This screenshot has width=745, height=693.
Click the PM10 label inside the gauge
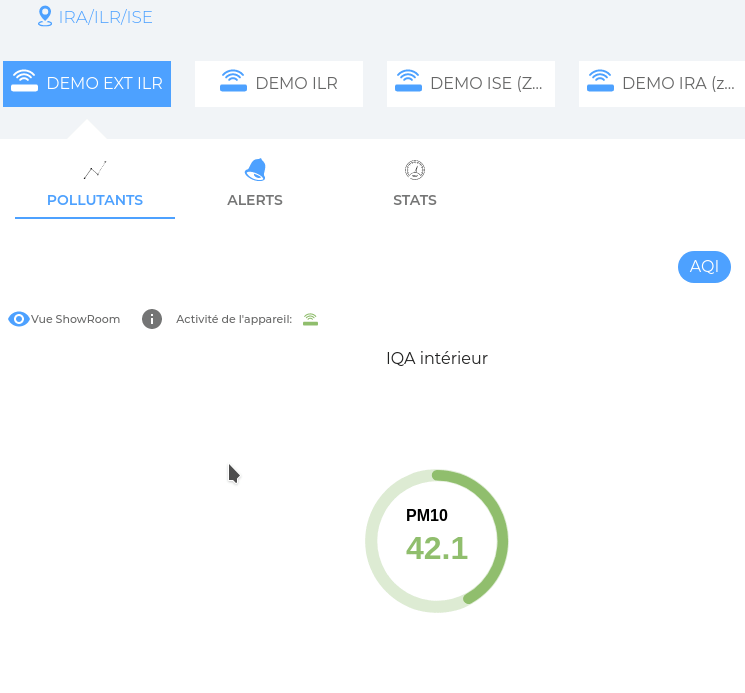coord(427,516)
